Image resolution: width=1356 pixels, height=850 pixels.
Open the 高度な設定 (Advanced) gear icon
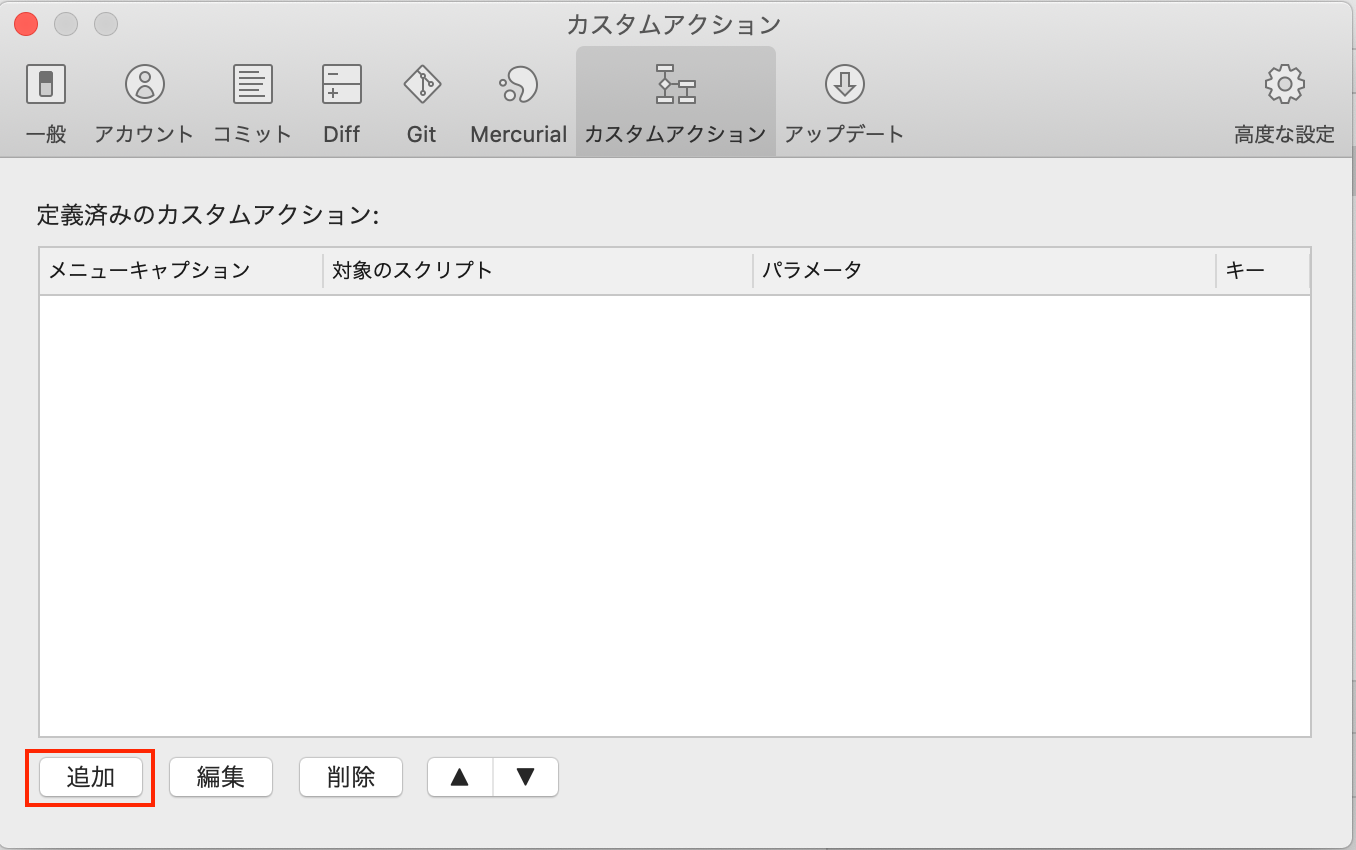tap(1283, 100)
